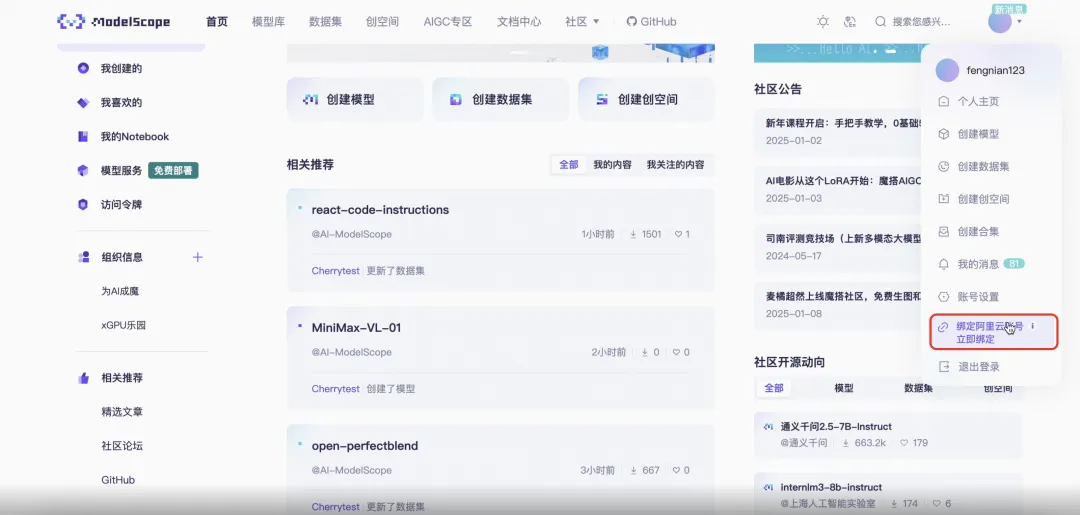Open the MiniMax-VL-01 entry
This screenshot has width=1080, height=515.
coord(356,328)
